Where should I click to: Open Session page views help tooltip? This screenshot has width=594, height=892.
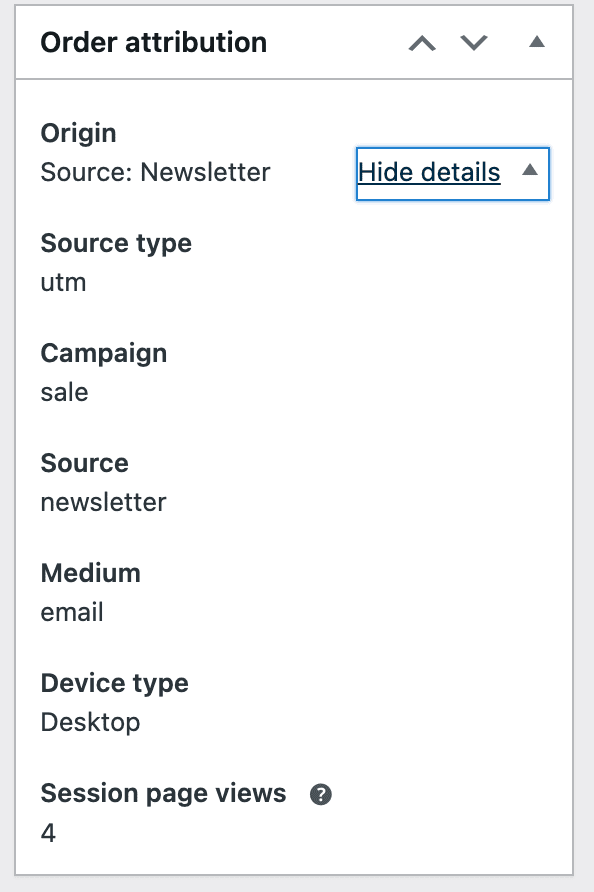[x=320, y=794]
